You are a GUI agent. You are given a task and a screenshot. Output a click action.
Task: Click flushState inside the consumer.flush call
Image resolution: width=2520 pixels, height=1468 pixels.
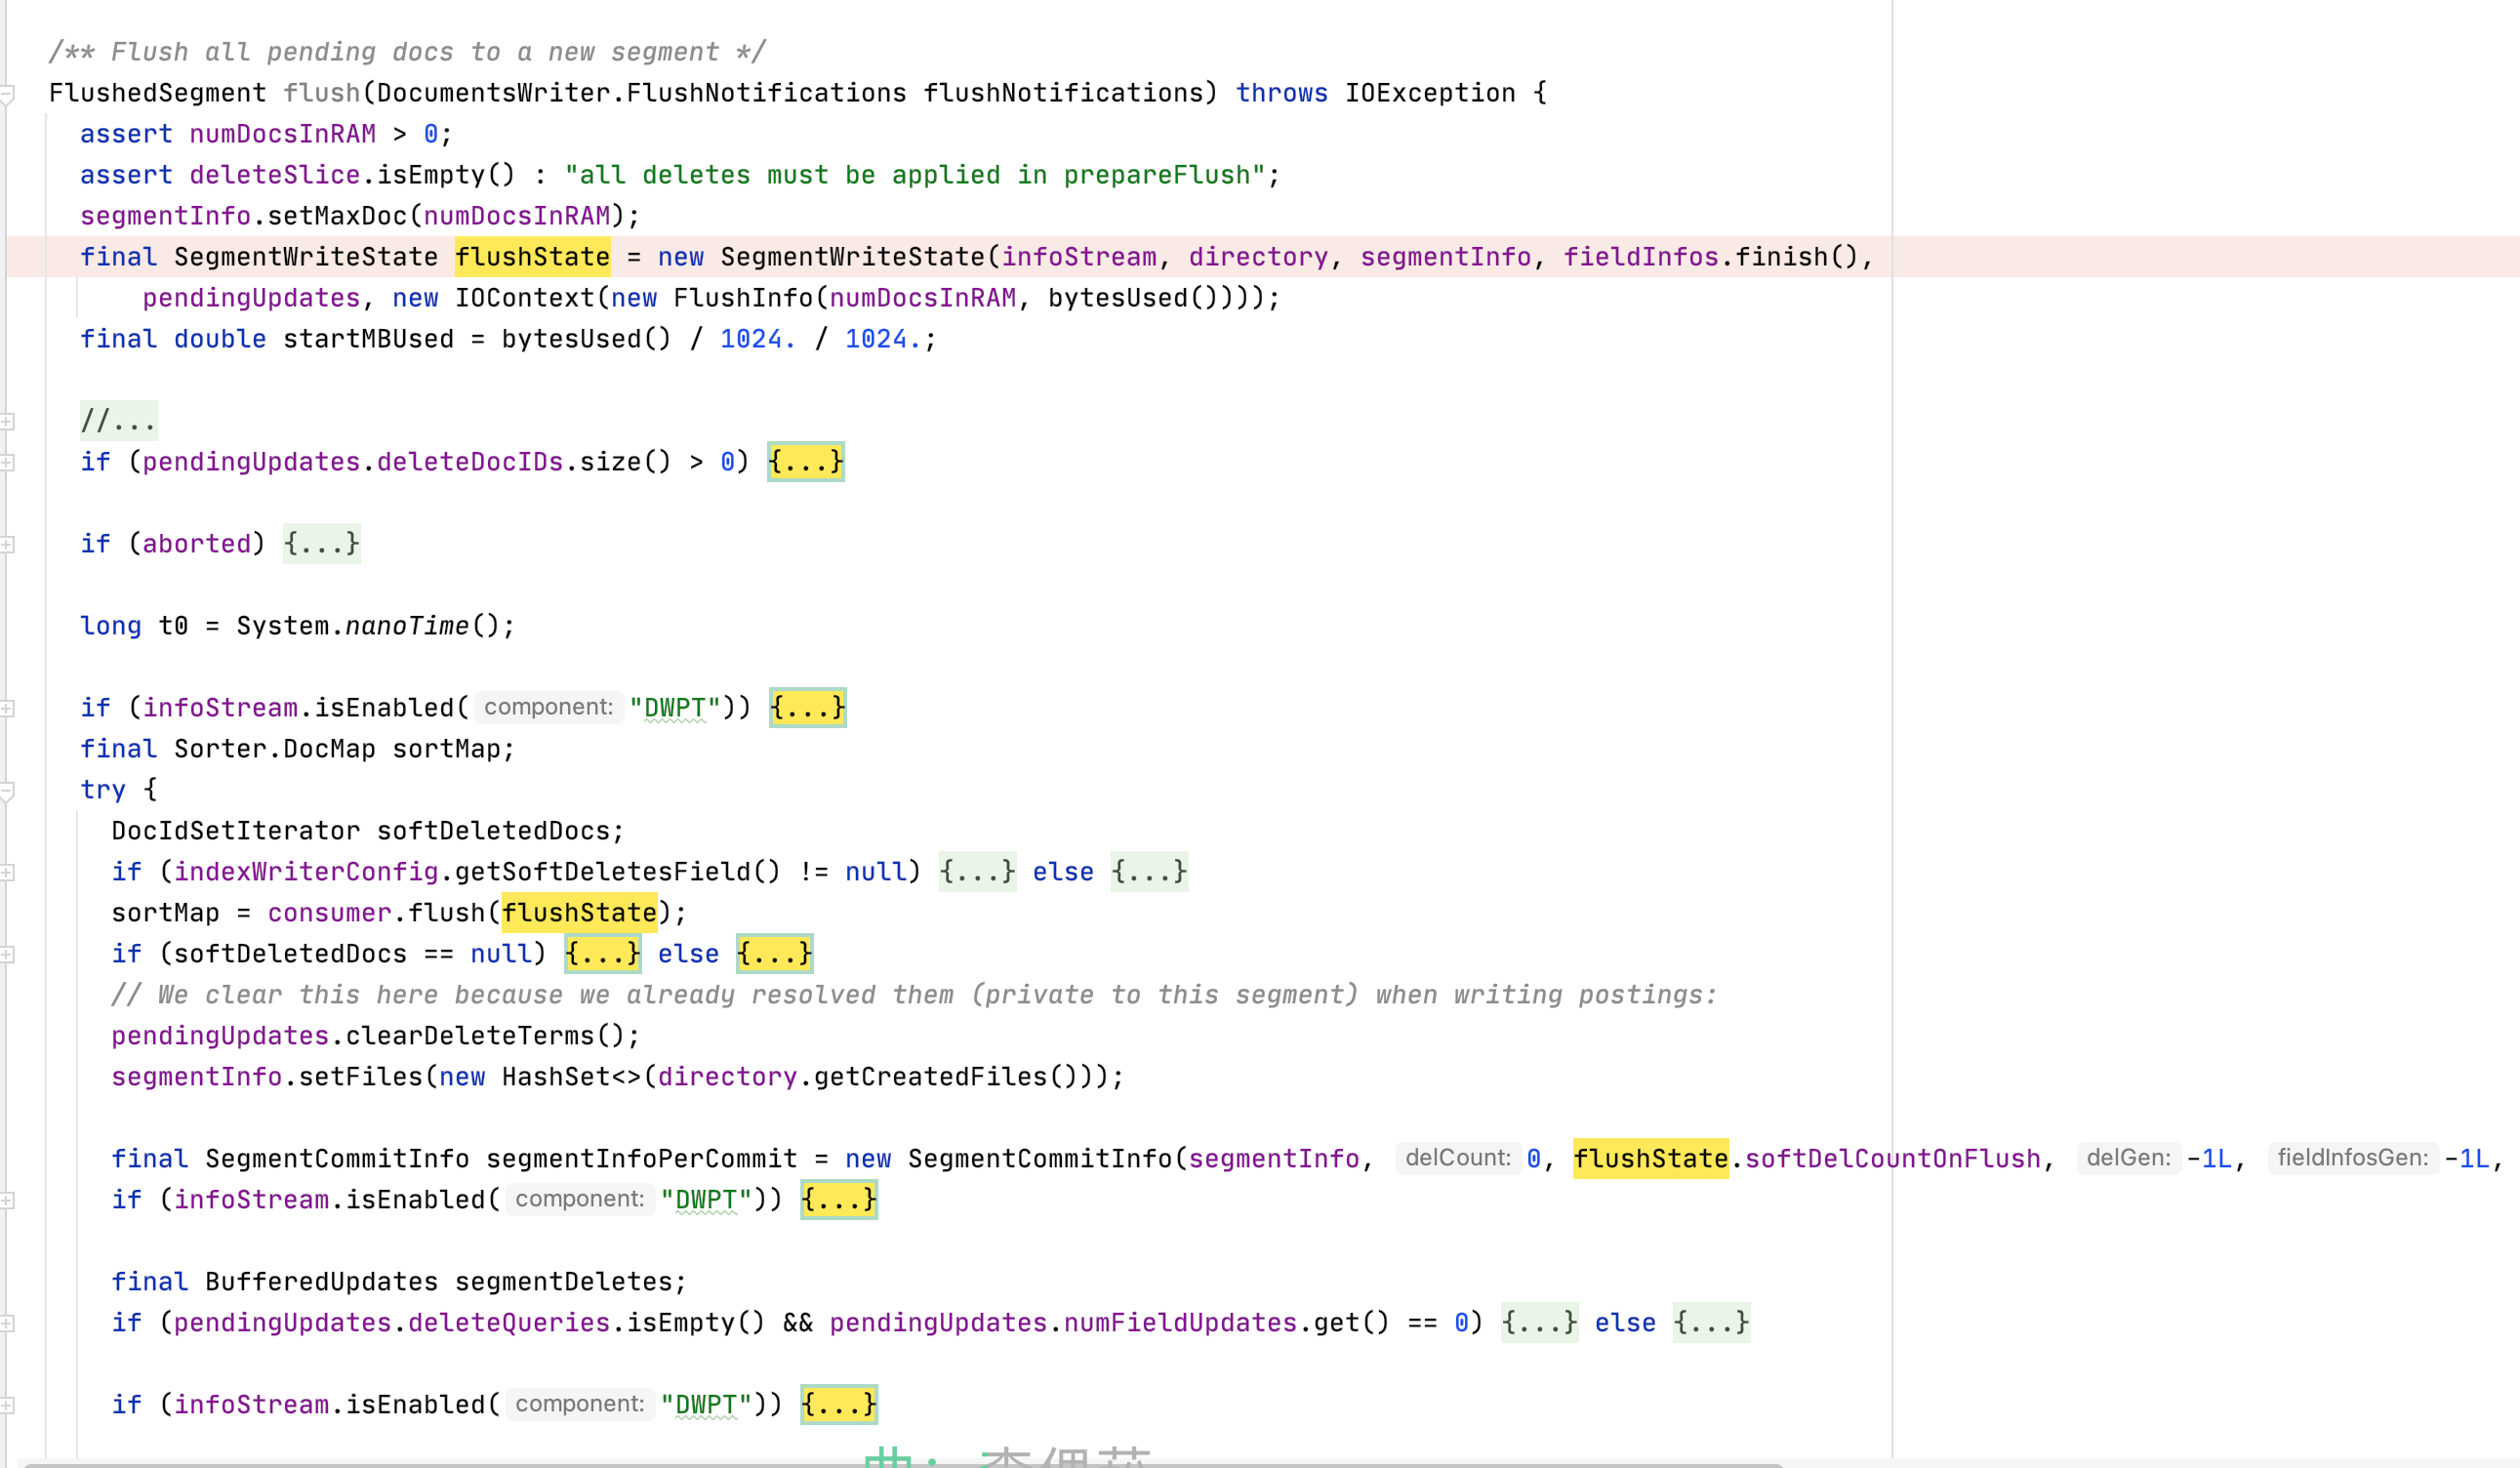tap(580, 912)
